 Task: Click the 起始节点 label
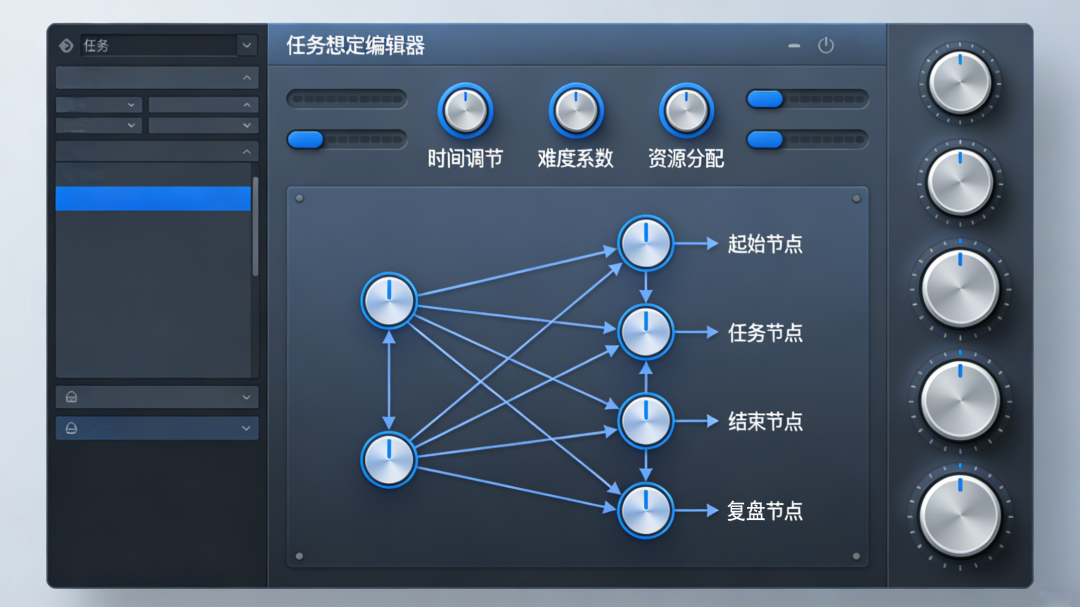pos(765,244)
